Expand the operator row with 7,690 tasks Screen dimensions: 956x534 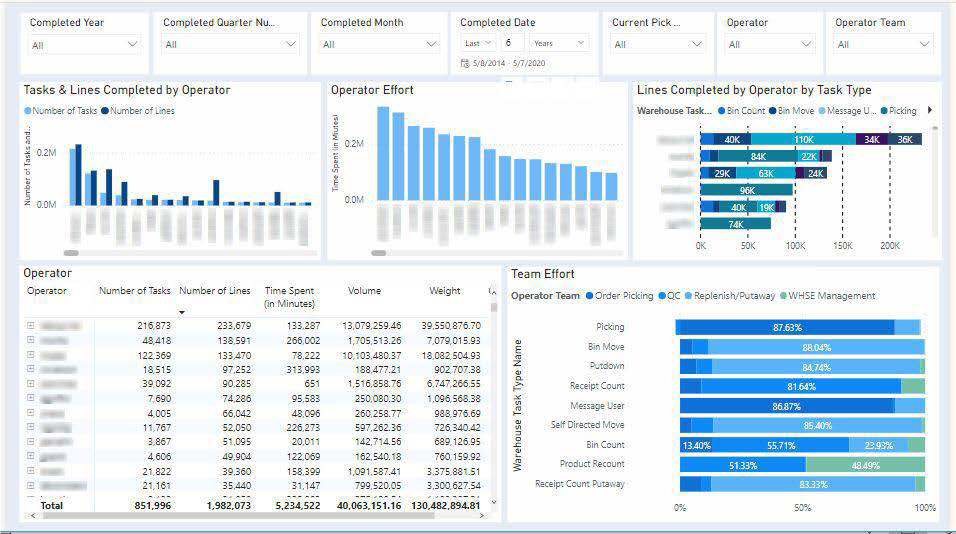click(x=30, y=398)
